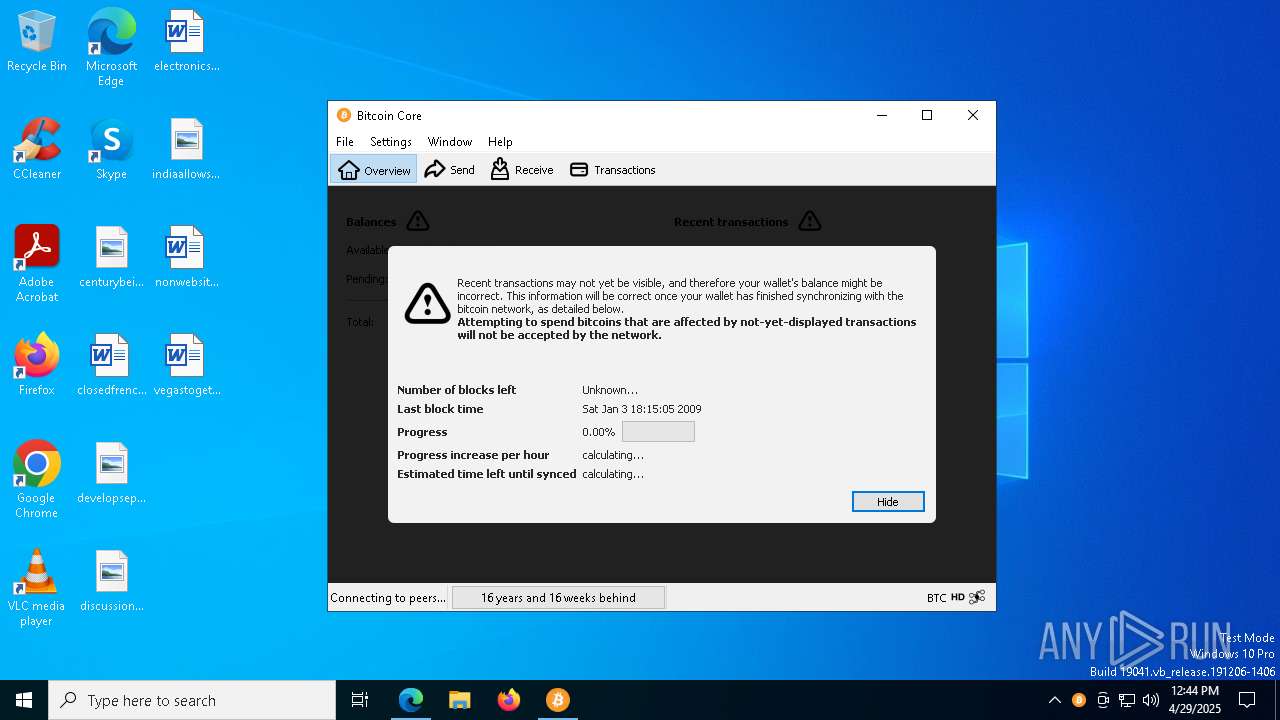Click the 'Unknown...' blocks left value

[610, 390]
